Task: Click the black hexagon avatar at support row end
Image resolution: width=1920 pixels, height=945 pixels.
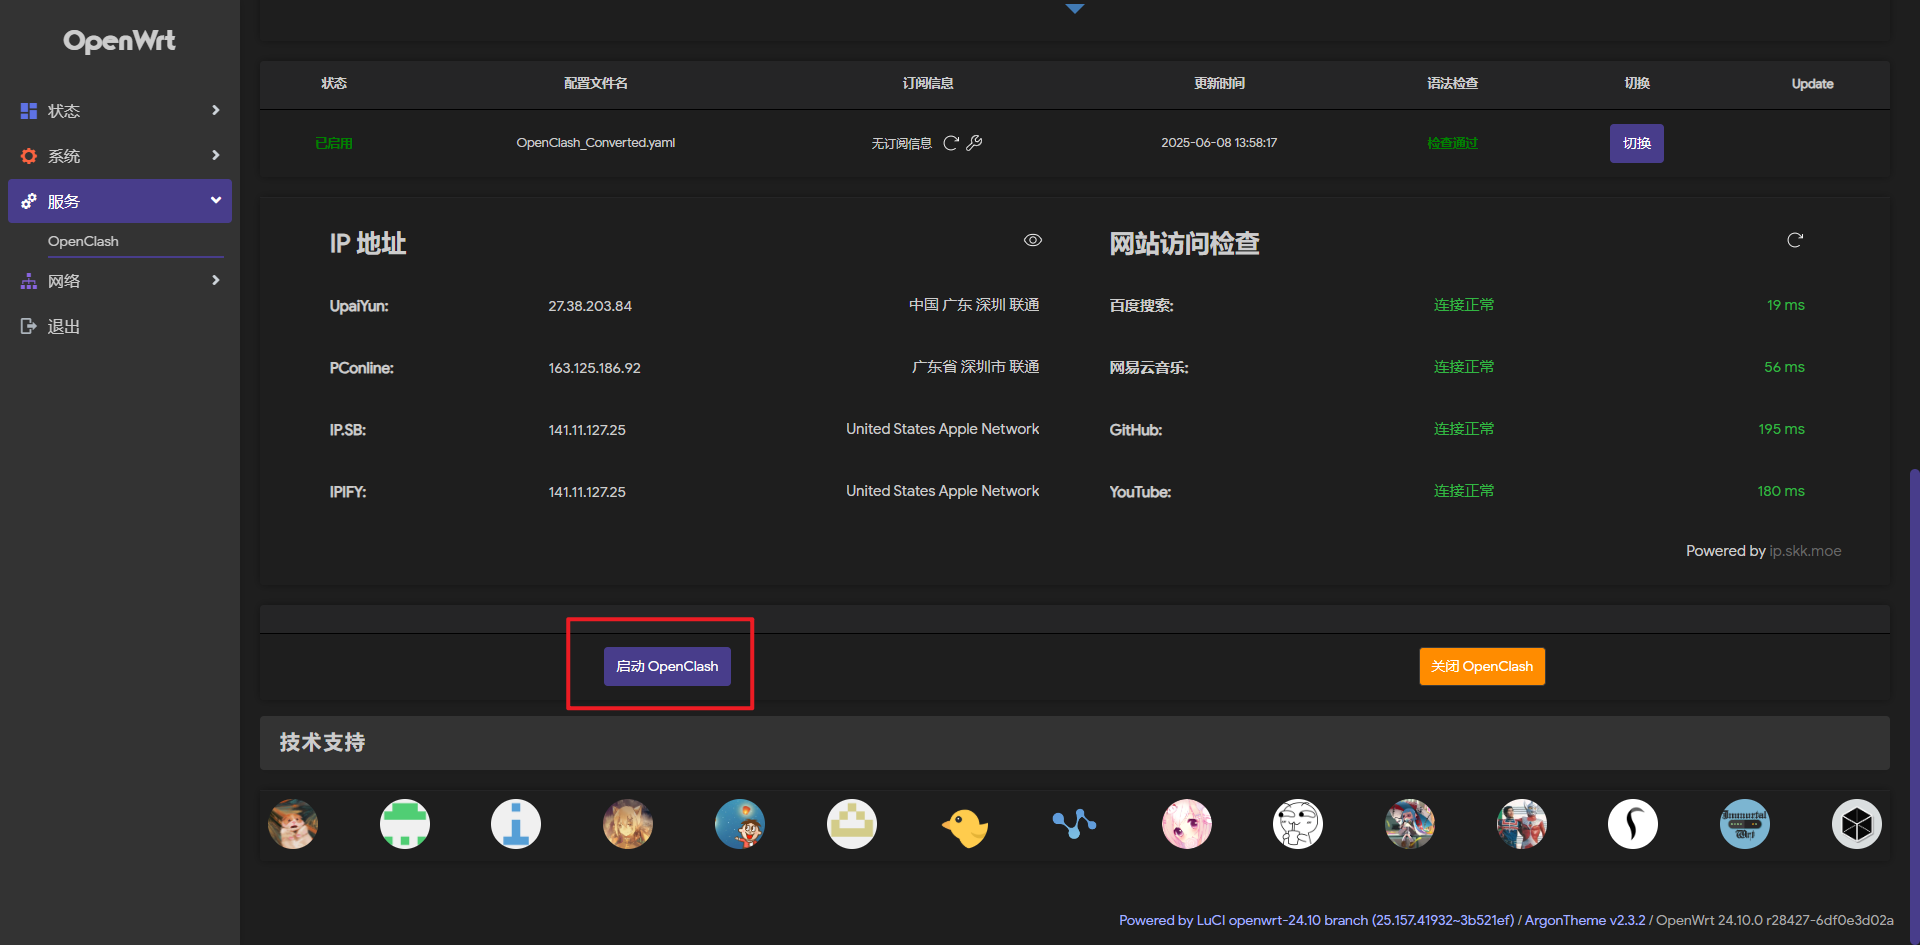Action: 1857,824
